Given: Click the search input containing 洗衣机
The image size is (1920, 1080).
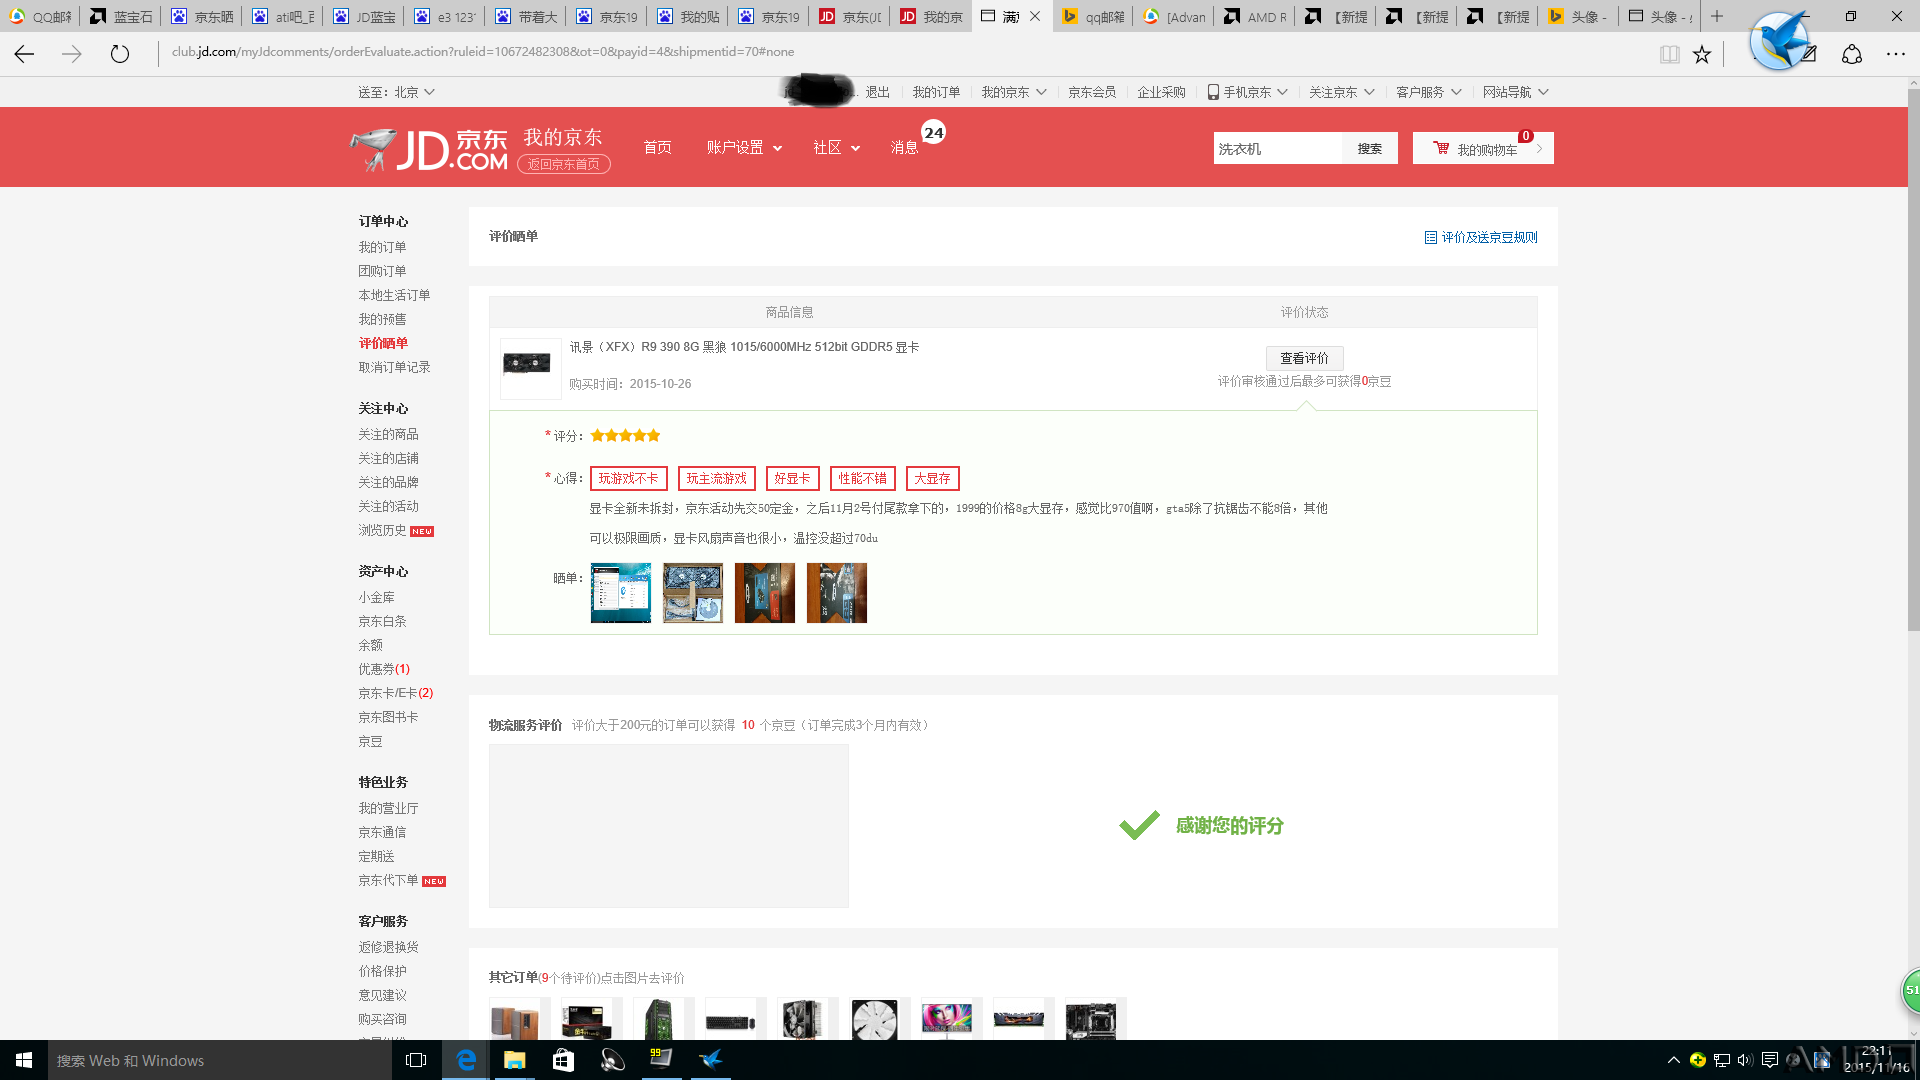Looking at the screenshot, I should point(1277,149).
